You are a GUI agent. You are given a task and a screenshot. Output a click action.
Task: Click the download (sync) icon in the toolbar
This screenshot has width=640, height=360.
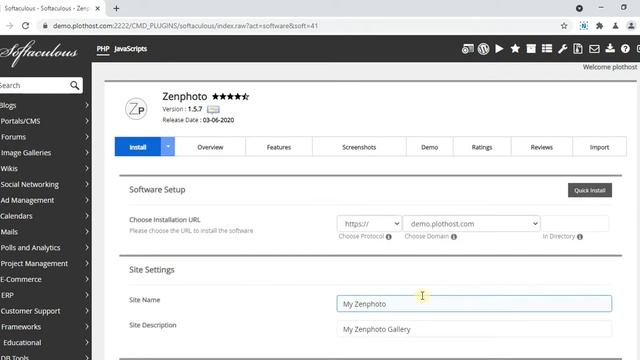tap(610, 49)
